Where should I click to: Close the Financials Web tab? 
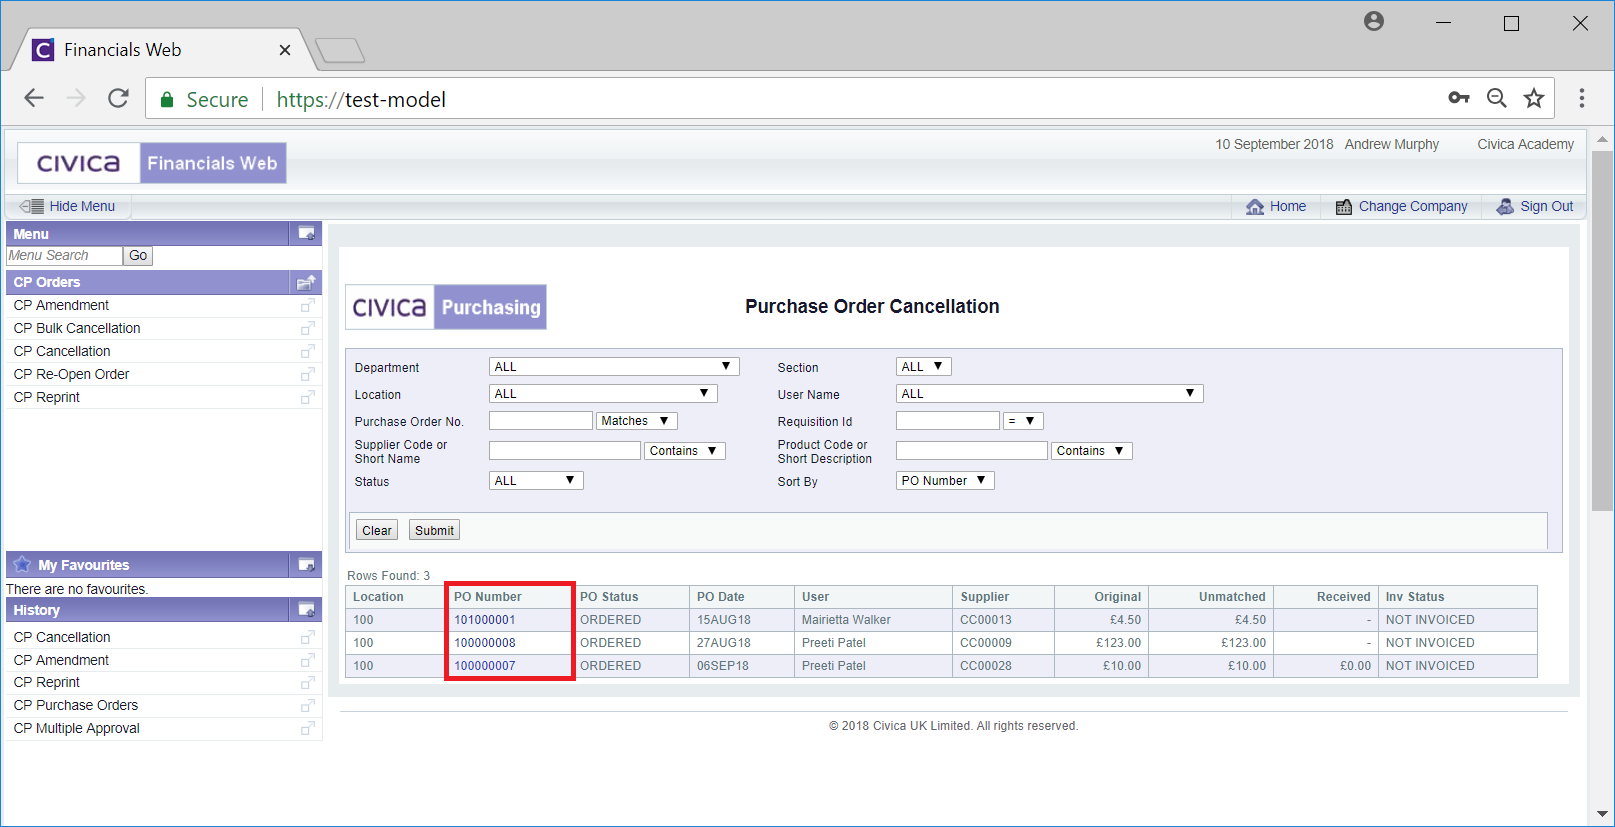285,50
